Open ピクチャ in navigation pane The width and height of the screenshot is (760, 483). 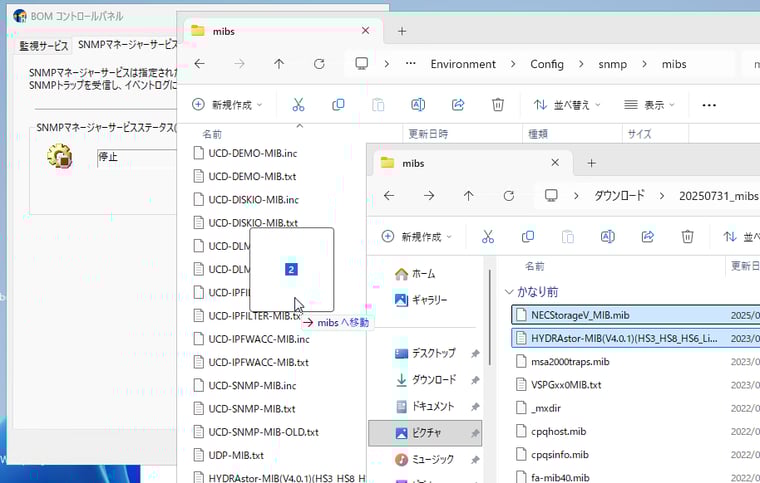425,433
